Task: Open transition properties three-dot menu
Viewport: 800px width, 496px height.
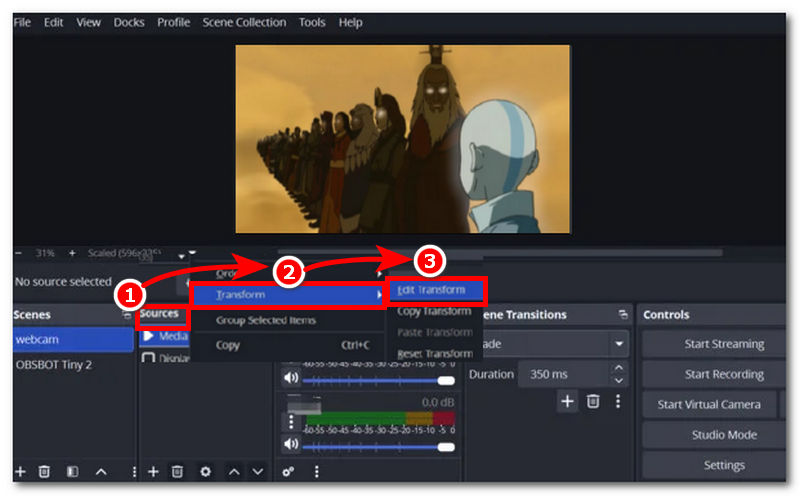Action: pos(618,402)
